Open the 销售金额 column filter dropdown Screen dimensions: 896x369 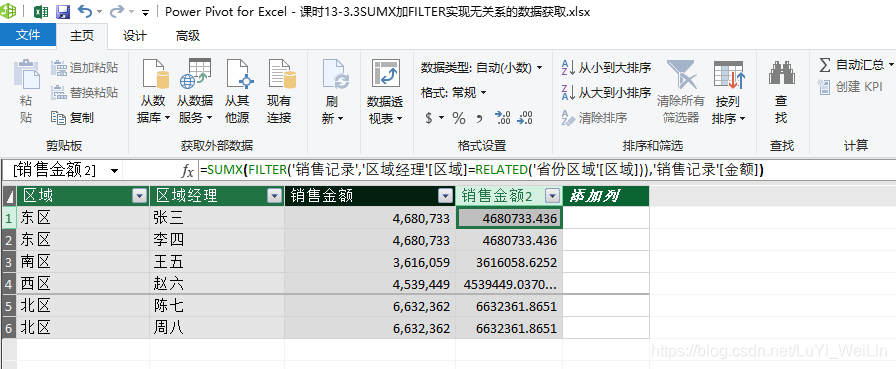click(446, 196)
